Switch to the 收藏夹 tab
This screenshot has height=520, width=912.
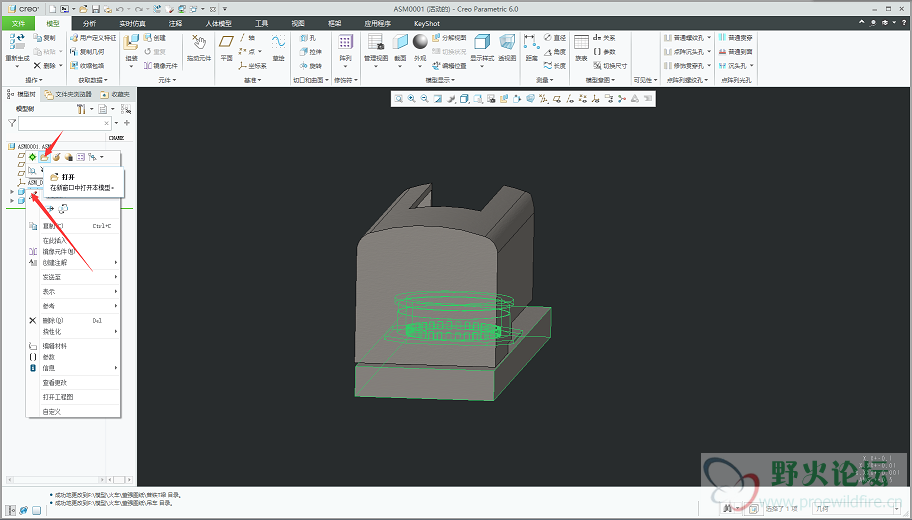click(x=116, y=94)
